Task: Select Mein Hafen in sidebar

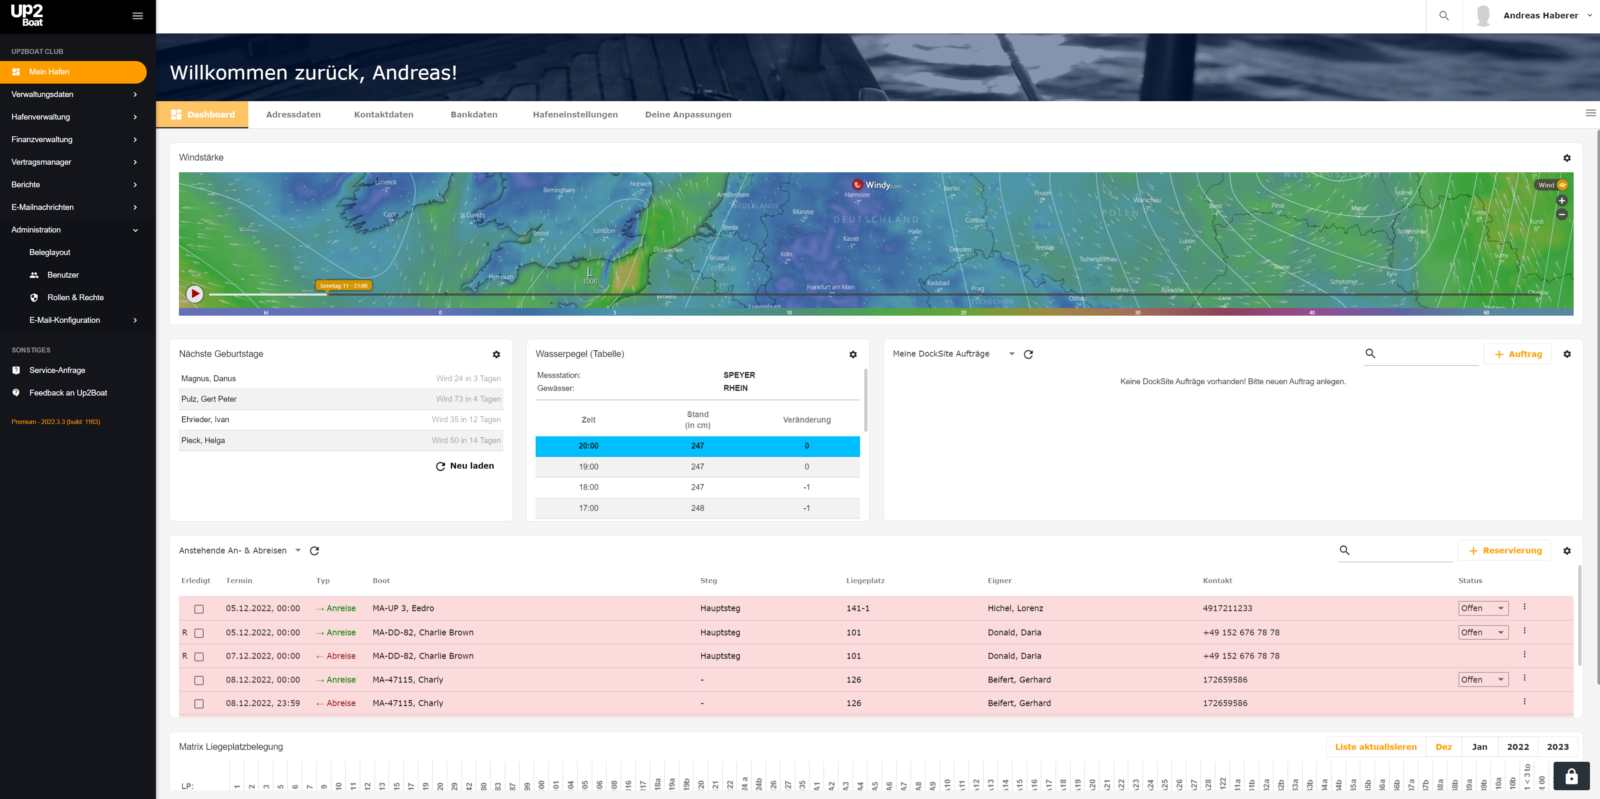Action: coord(73,72)
